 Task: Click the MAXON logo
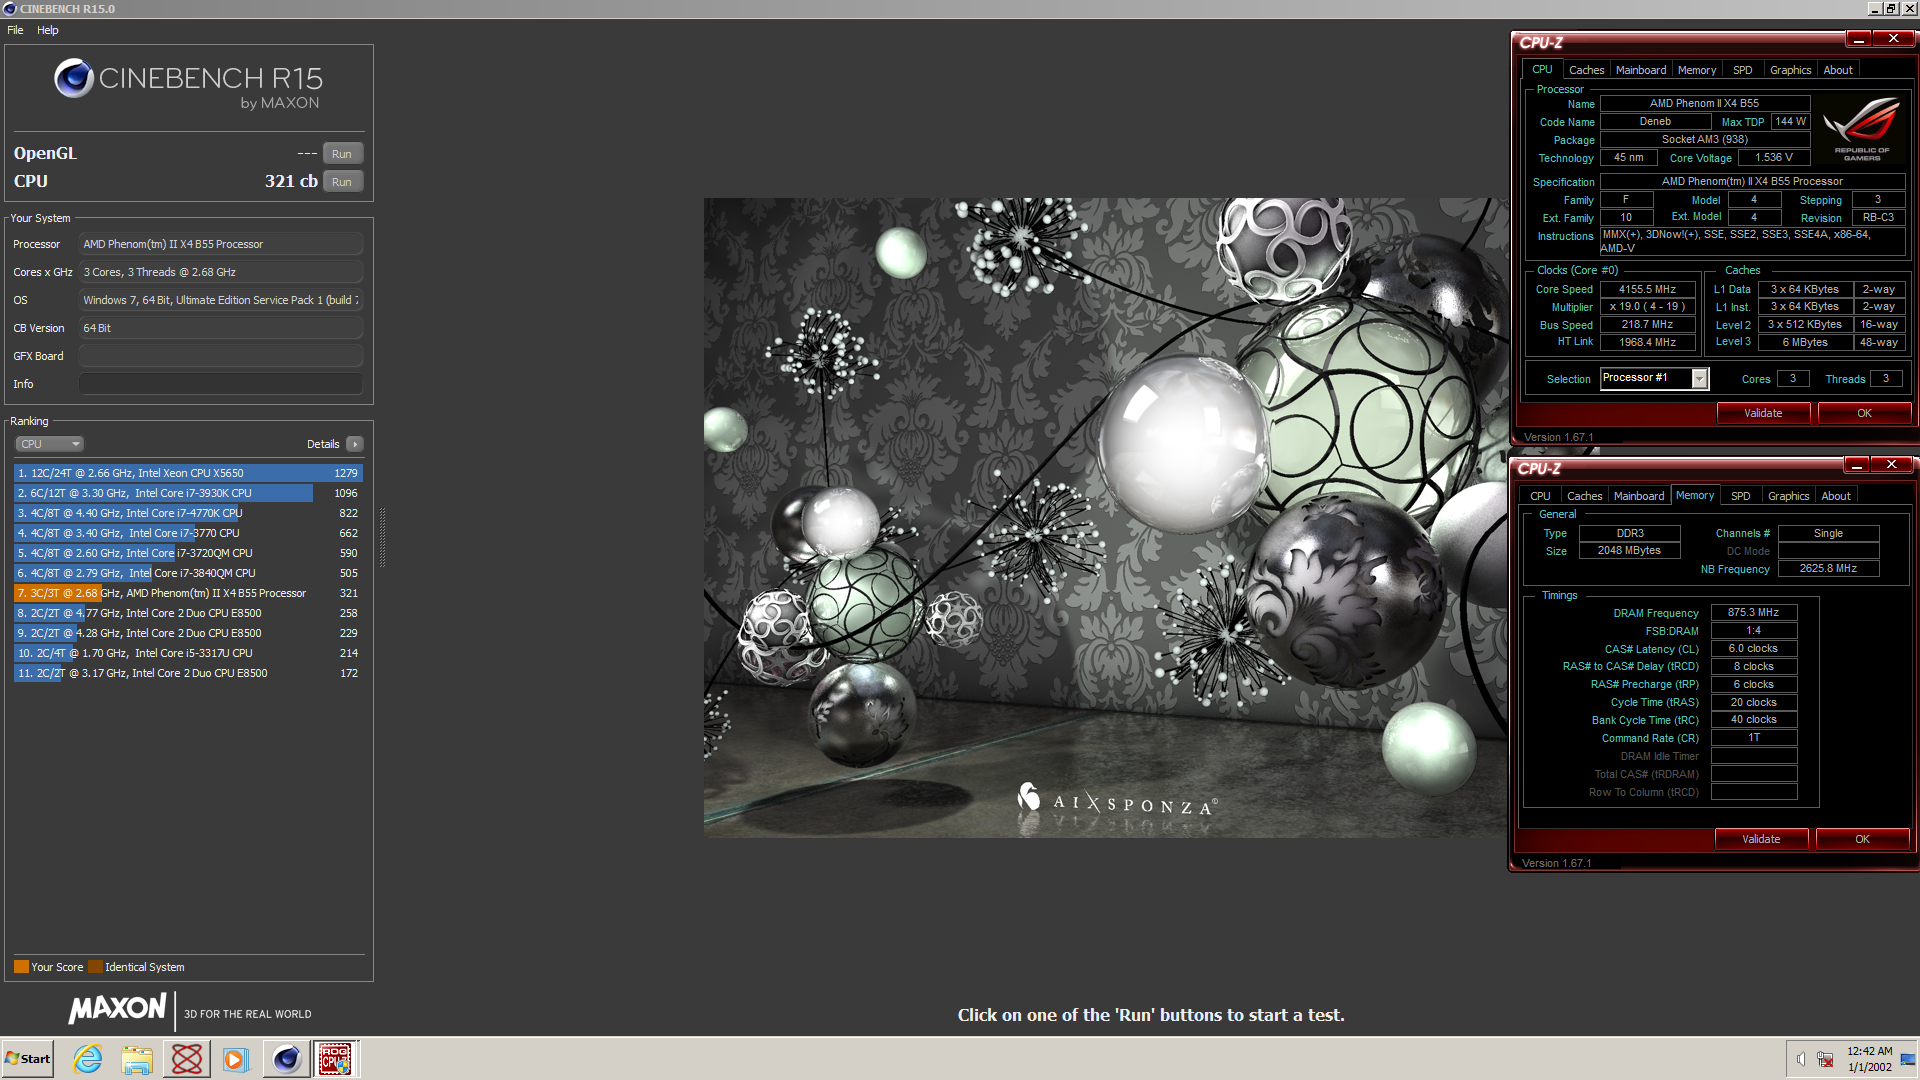(x=117, y=1008)
